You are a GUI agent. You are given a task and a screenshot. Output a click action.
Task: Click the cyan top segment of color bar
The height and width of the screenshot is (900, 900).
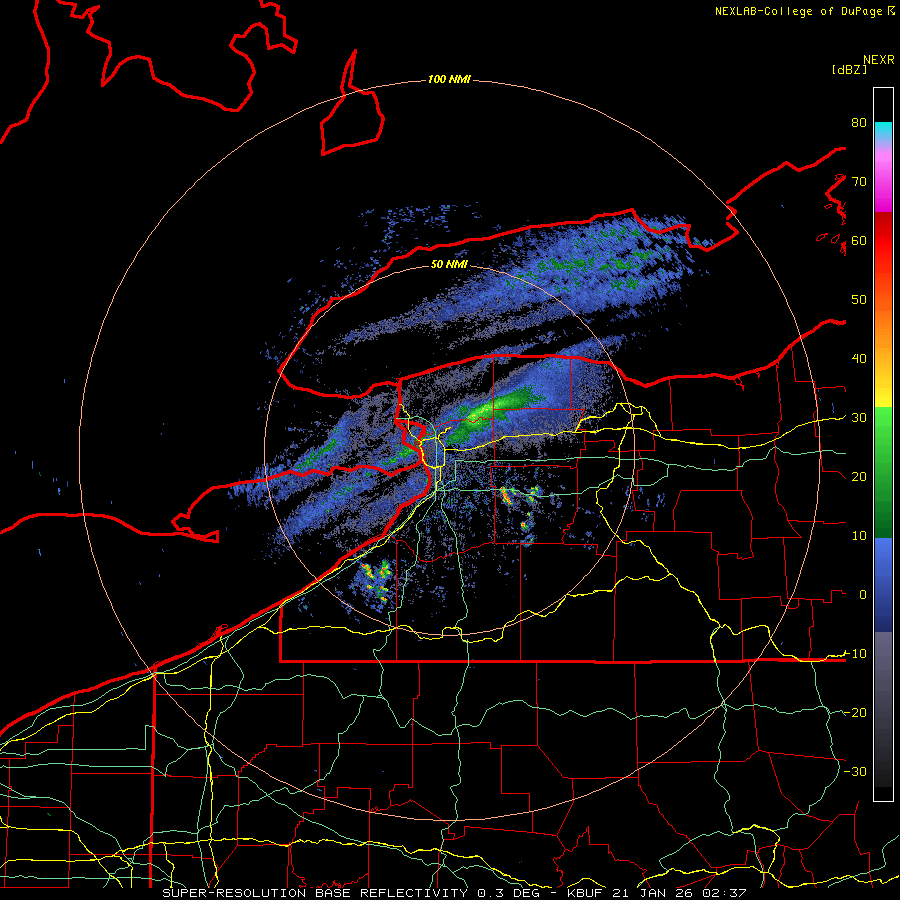point(883,132)
